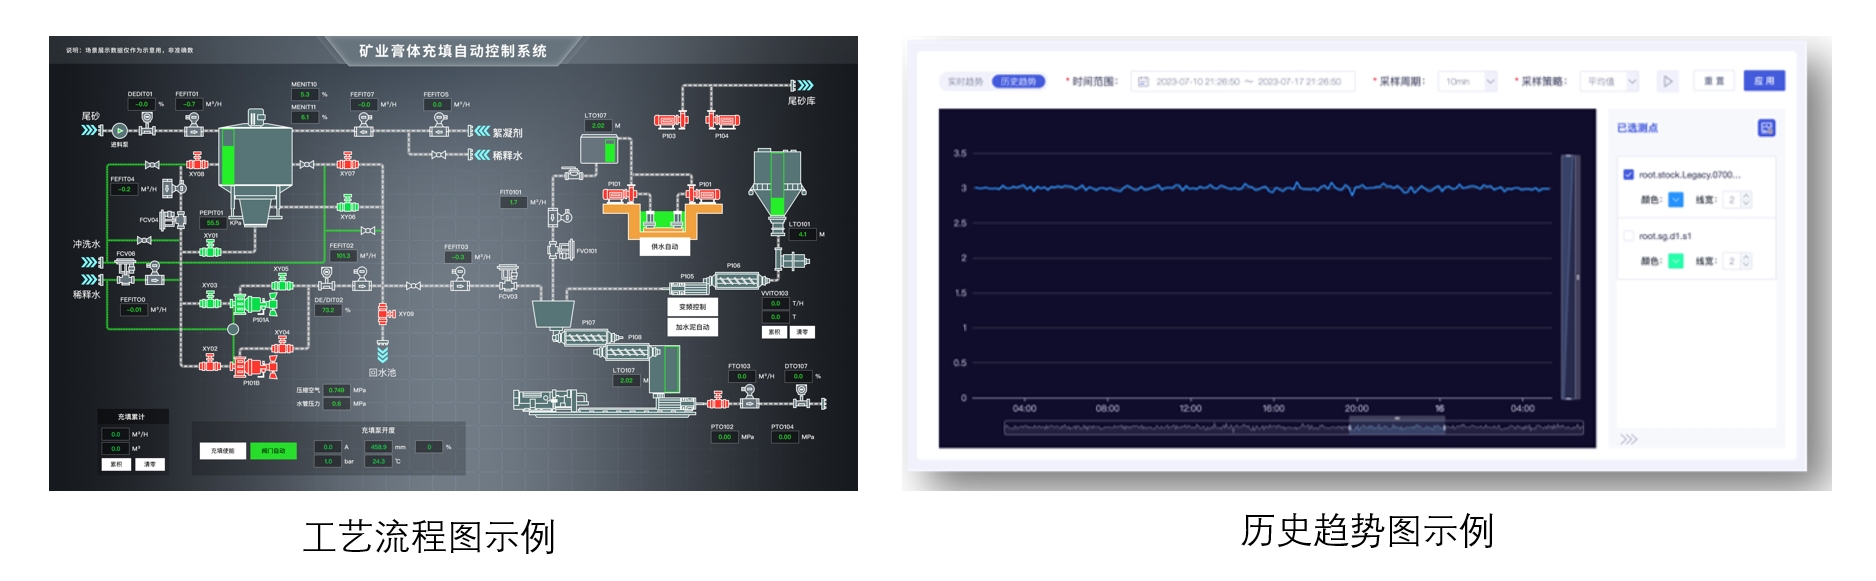The height and width of the screenshot is (581, 1876).
Task: Enable the root.sg.d1.s1 measurement point checkbox
Action: (x=1628, y=236)
